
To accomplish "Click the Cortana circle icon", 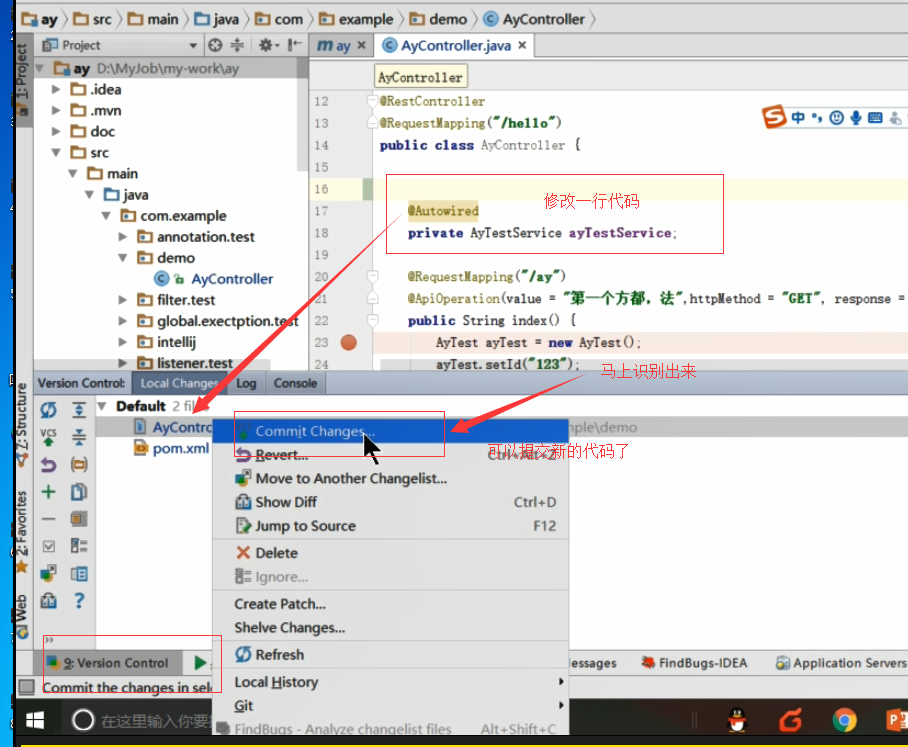I will coord(83,720).
